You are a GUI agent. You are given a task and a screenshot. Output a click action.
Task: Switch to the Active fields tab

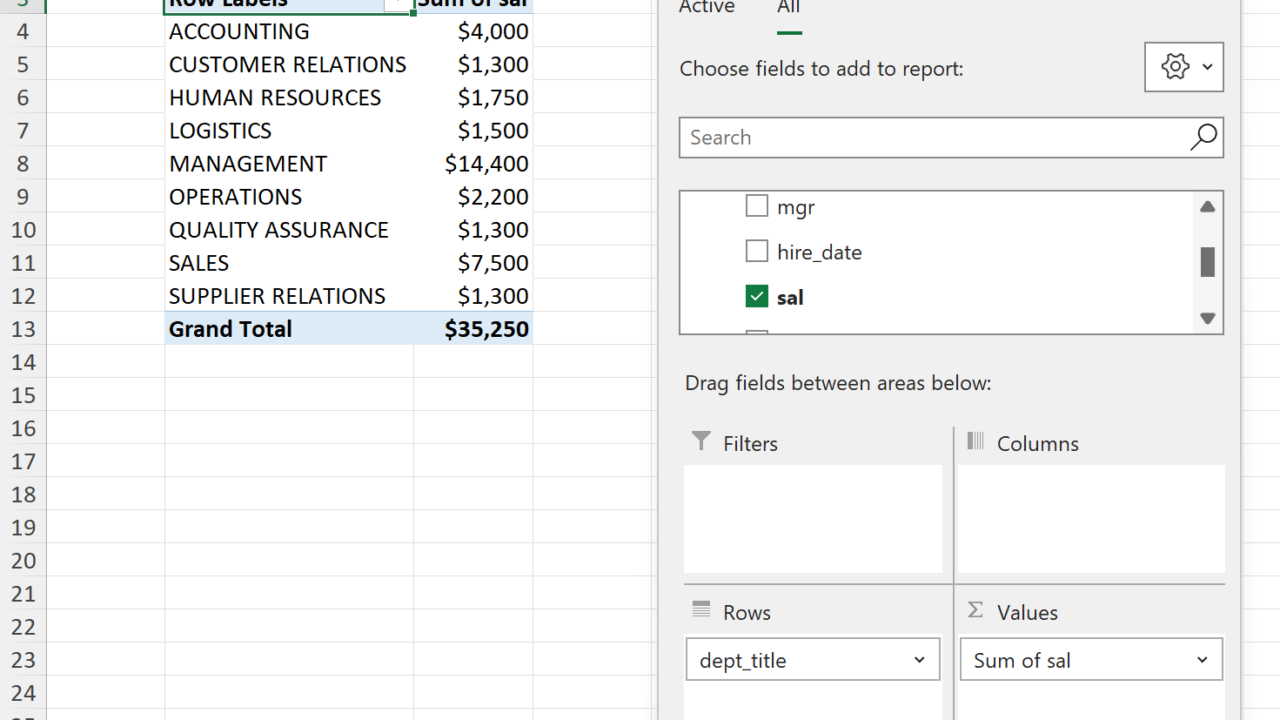pyautogui.click(x=707, y=8)
